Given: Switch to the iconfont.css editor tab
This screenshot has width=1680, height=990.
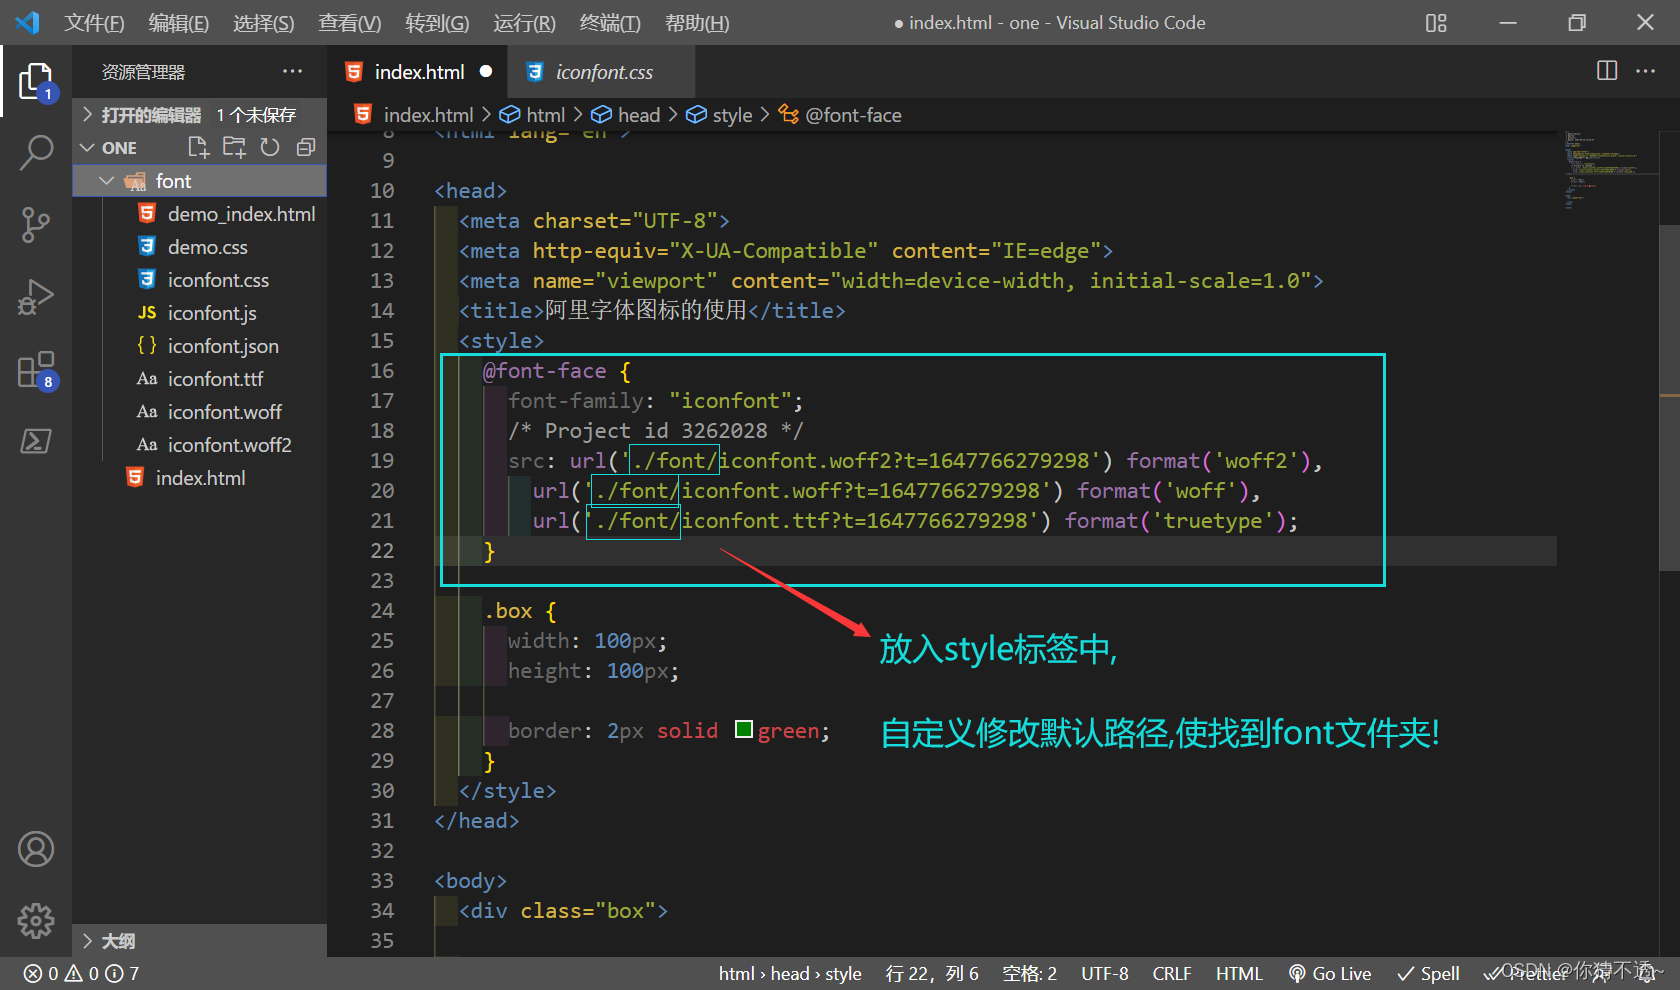Looking at the screenshot, I should pyautogui.click(x=602, y=72).
